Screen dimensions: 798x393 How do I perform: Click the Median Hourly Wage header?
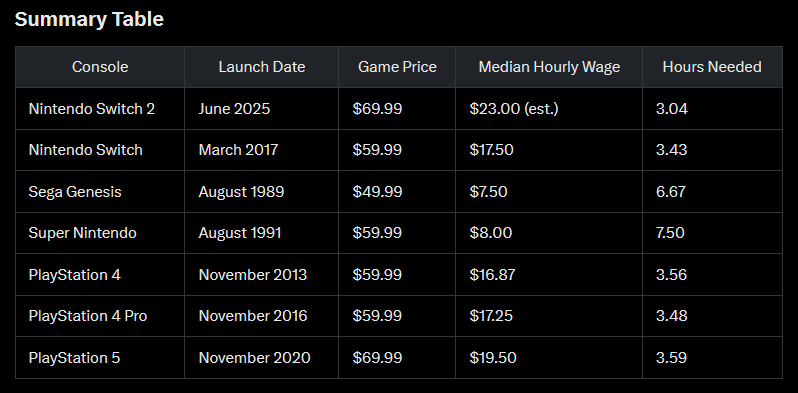(549, 67)
